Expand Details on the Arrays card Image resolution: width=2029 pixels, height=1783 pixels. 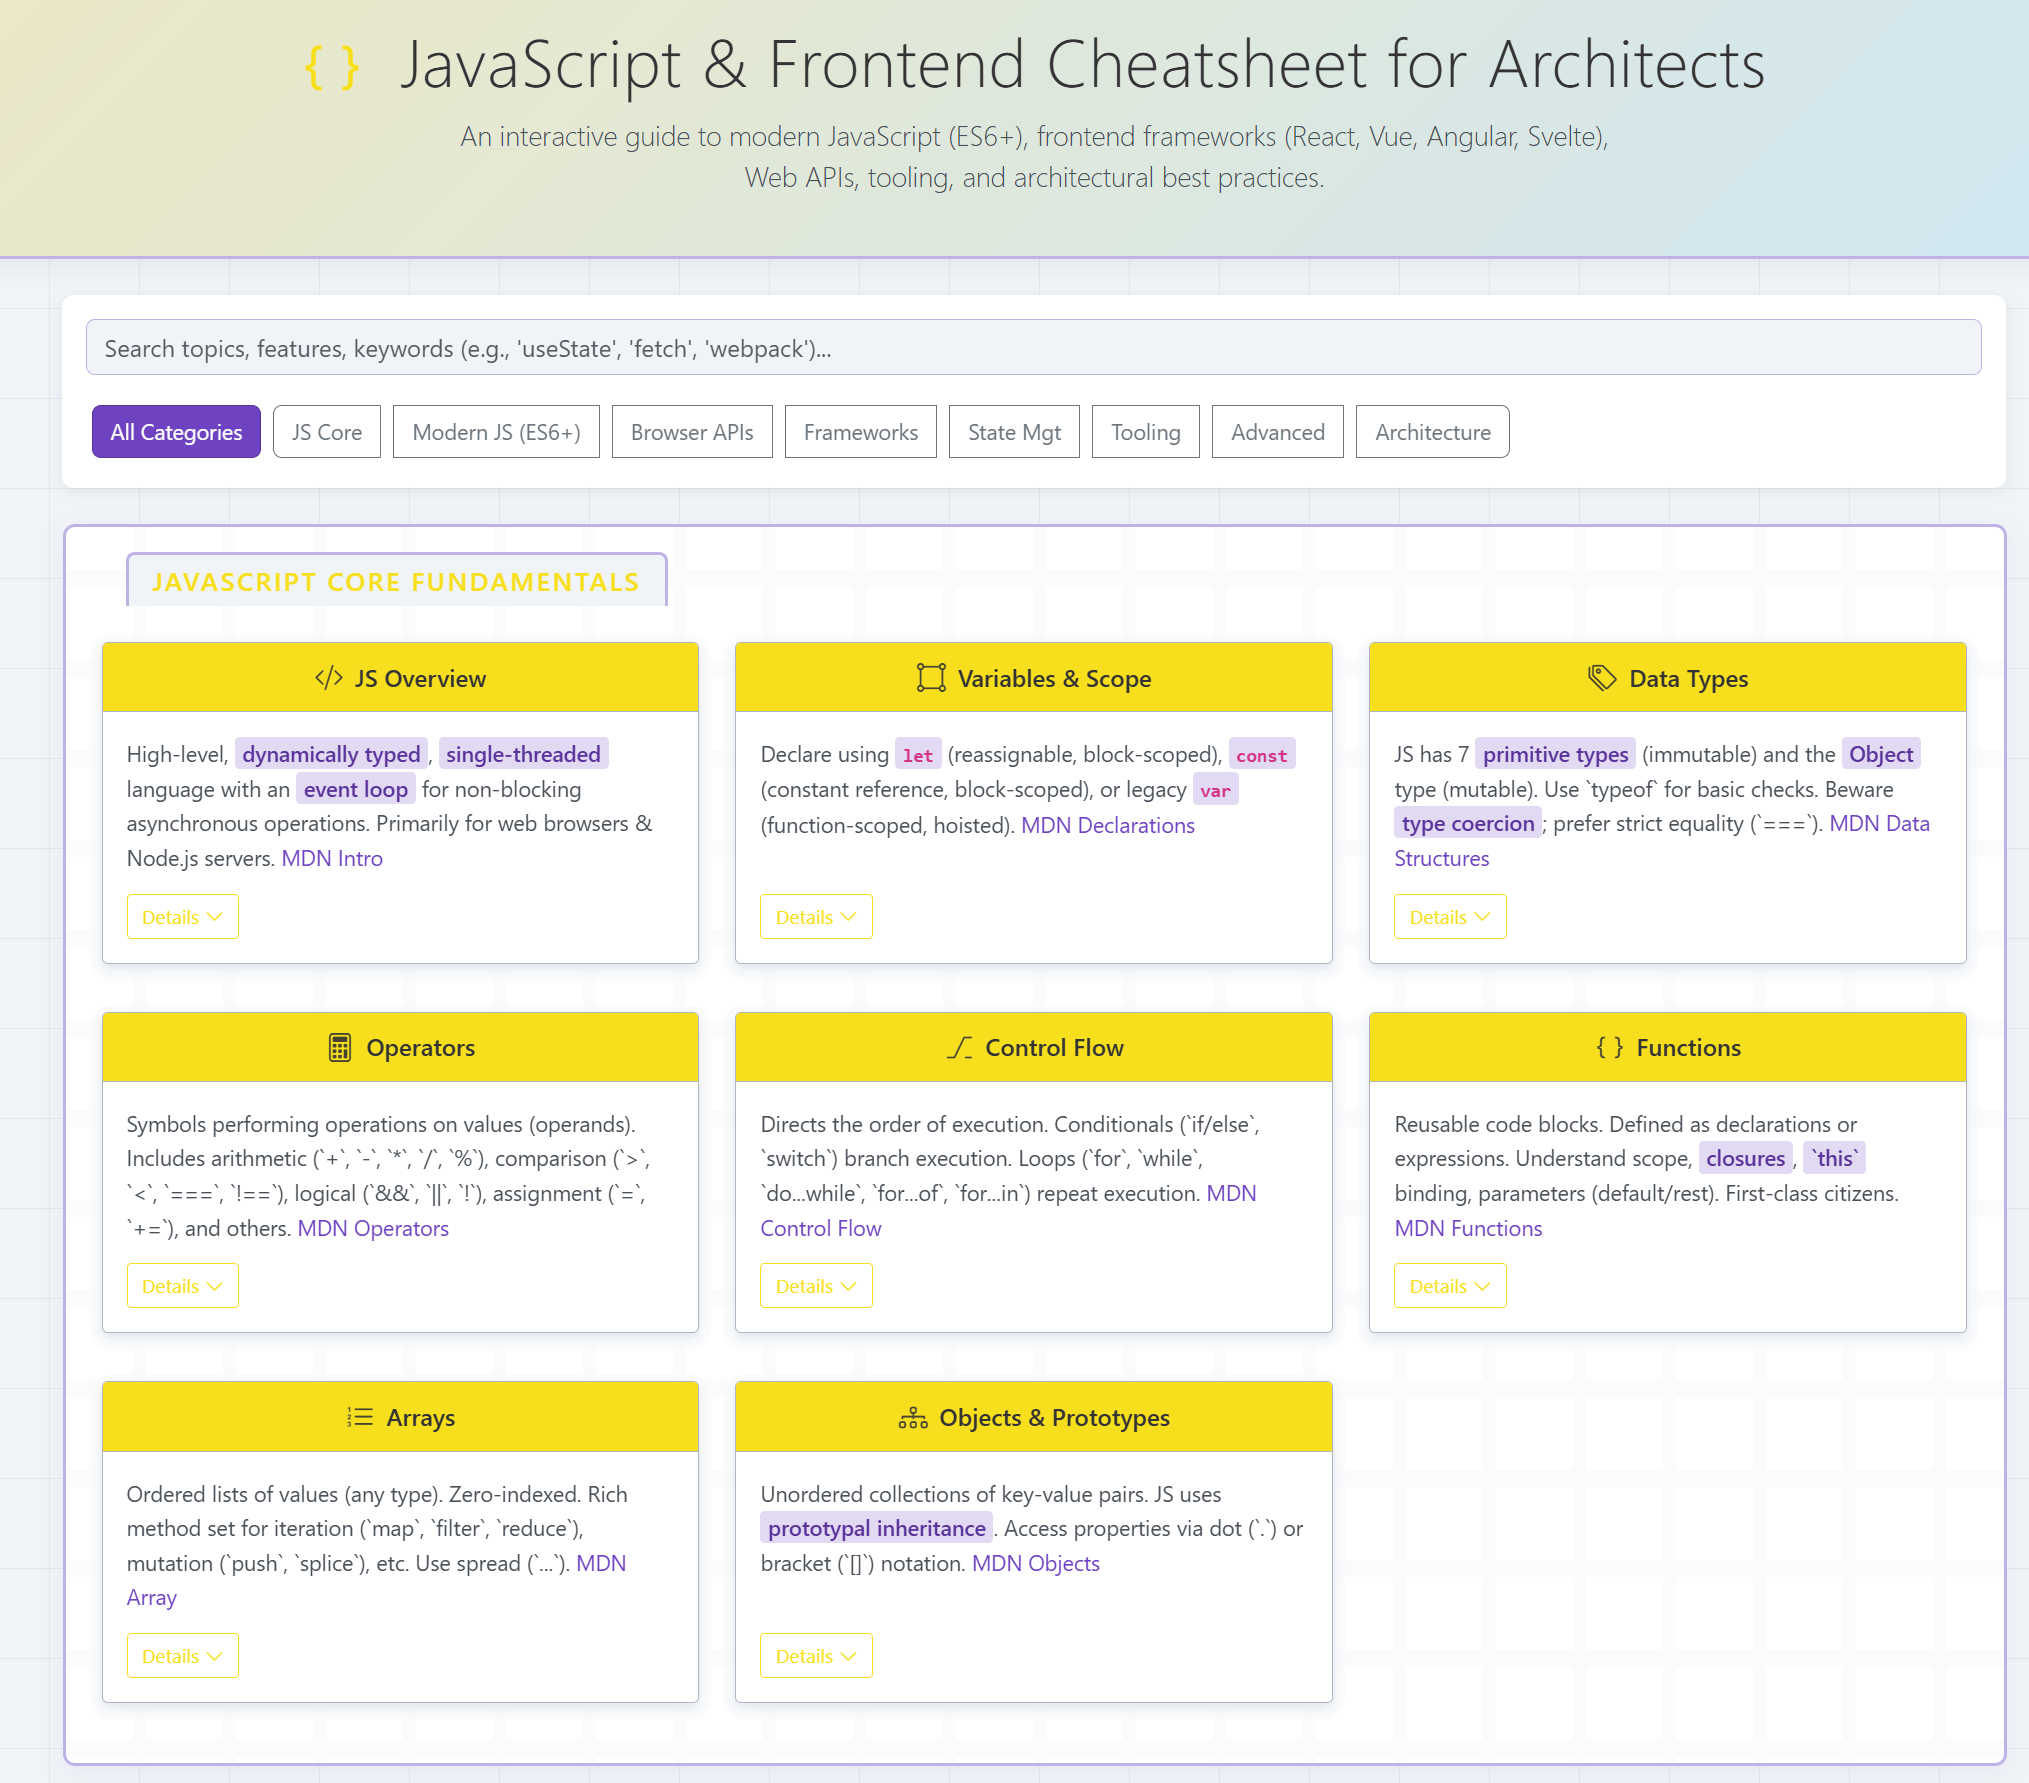click(183, 1656)
